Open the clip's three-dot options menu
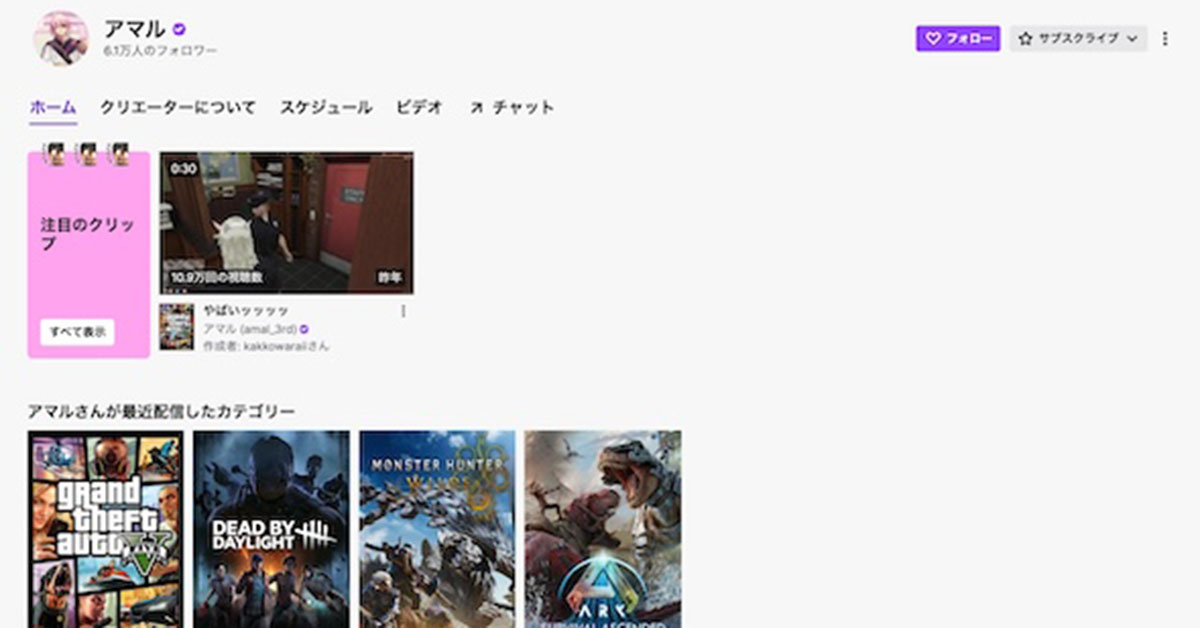1200x628 pixels. point(403,311)
